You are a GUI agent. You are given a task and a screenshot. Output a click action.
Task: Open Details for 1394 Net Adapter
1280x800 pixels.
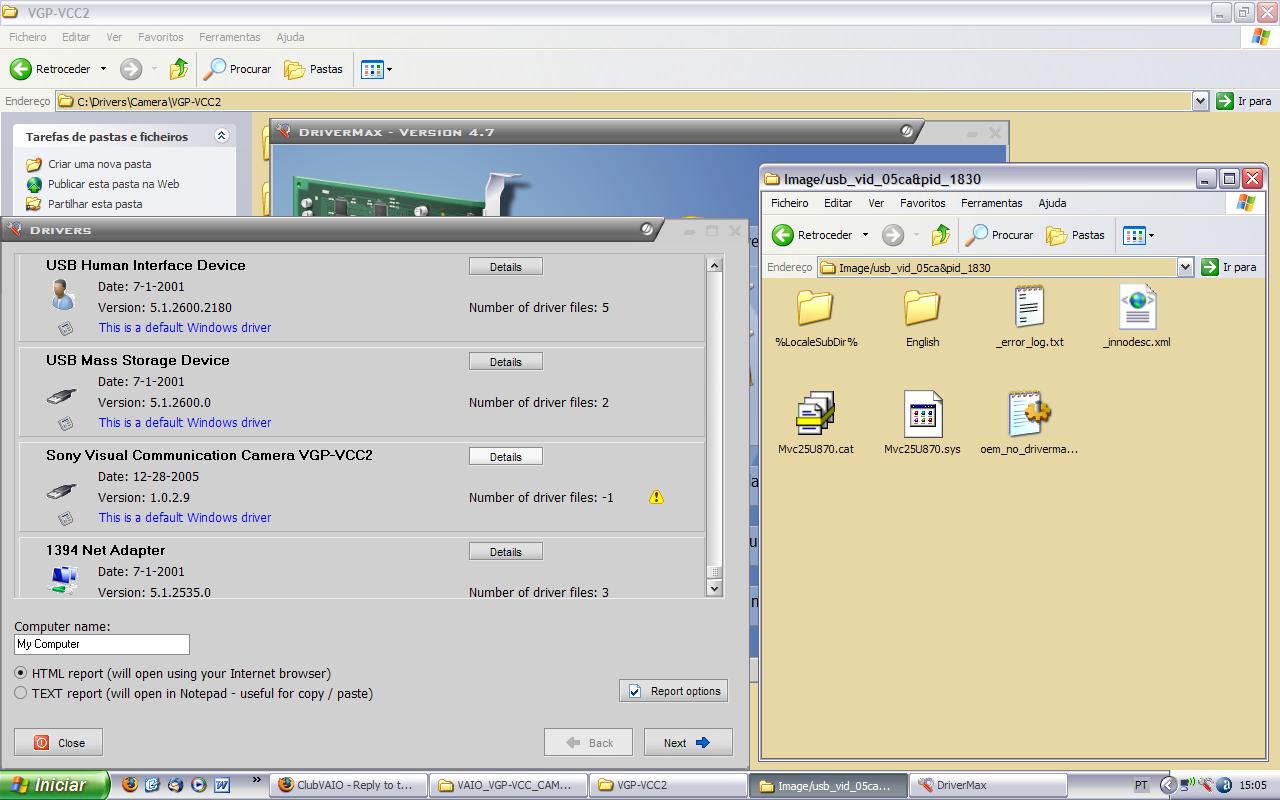click(x=505, y=552)
